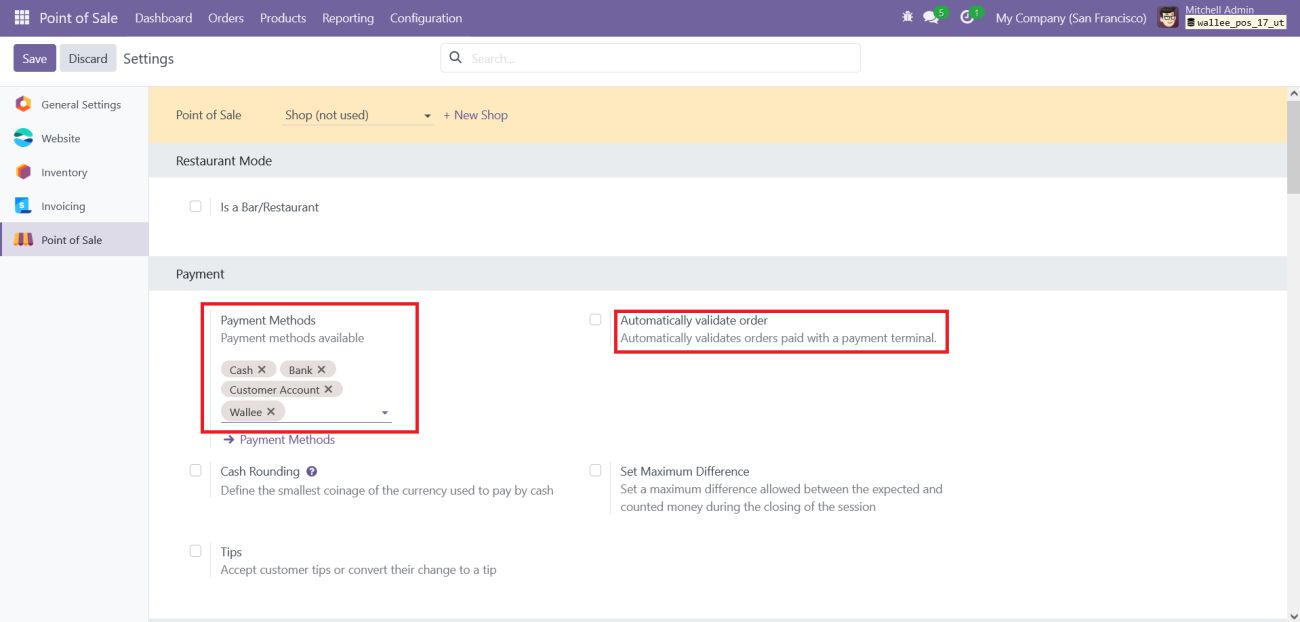The width and height of the screenshot is (1300, 622).
Task: Follow the Payment Methods arrow link
Action: coord(279,440)
